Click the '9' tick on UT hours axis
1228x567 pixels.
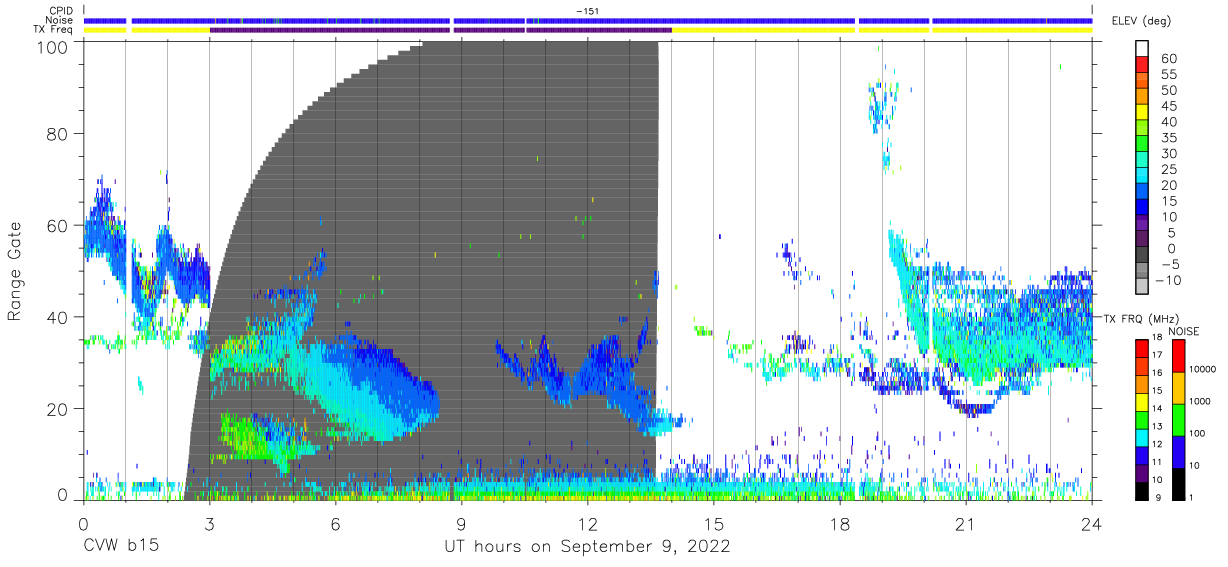coord(461,523)
